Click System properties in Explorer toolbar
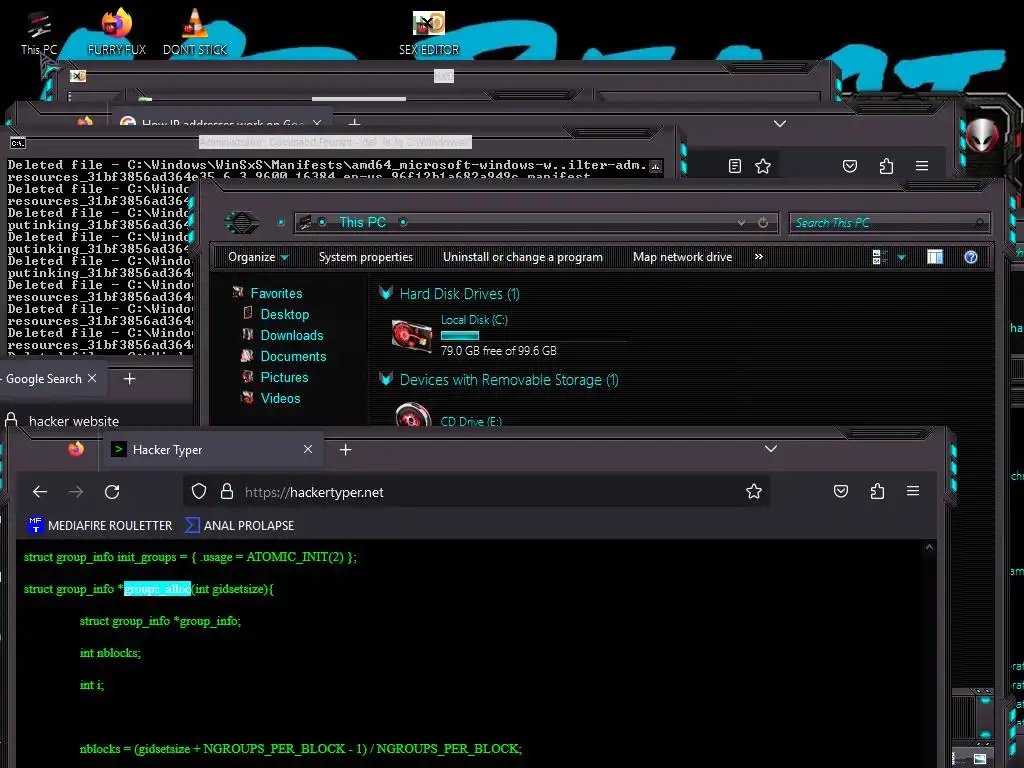1024x768 pixels. 366,257
